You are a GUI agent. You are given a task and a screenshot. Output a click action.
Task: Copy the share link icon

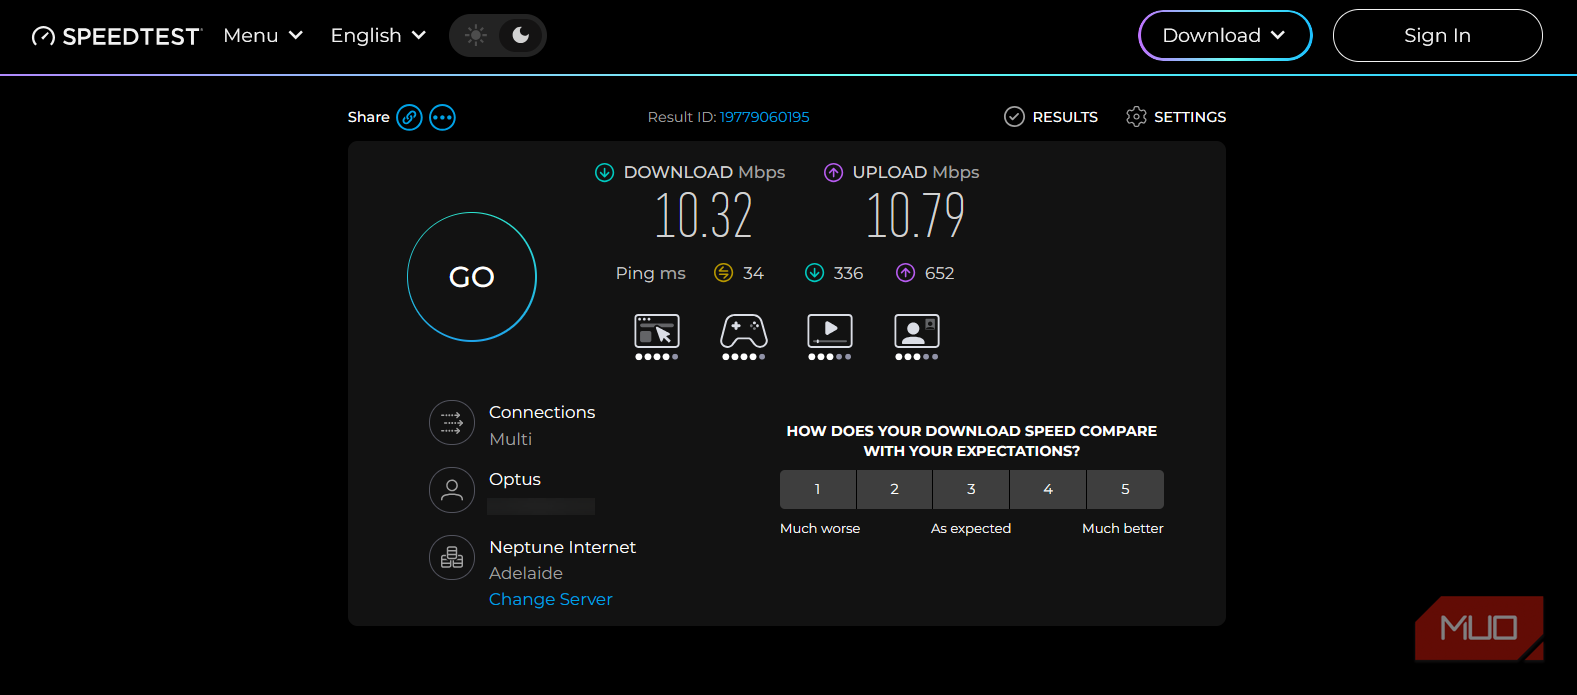coord(409,117)
